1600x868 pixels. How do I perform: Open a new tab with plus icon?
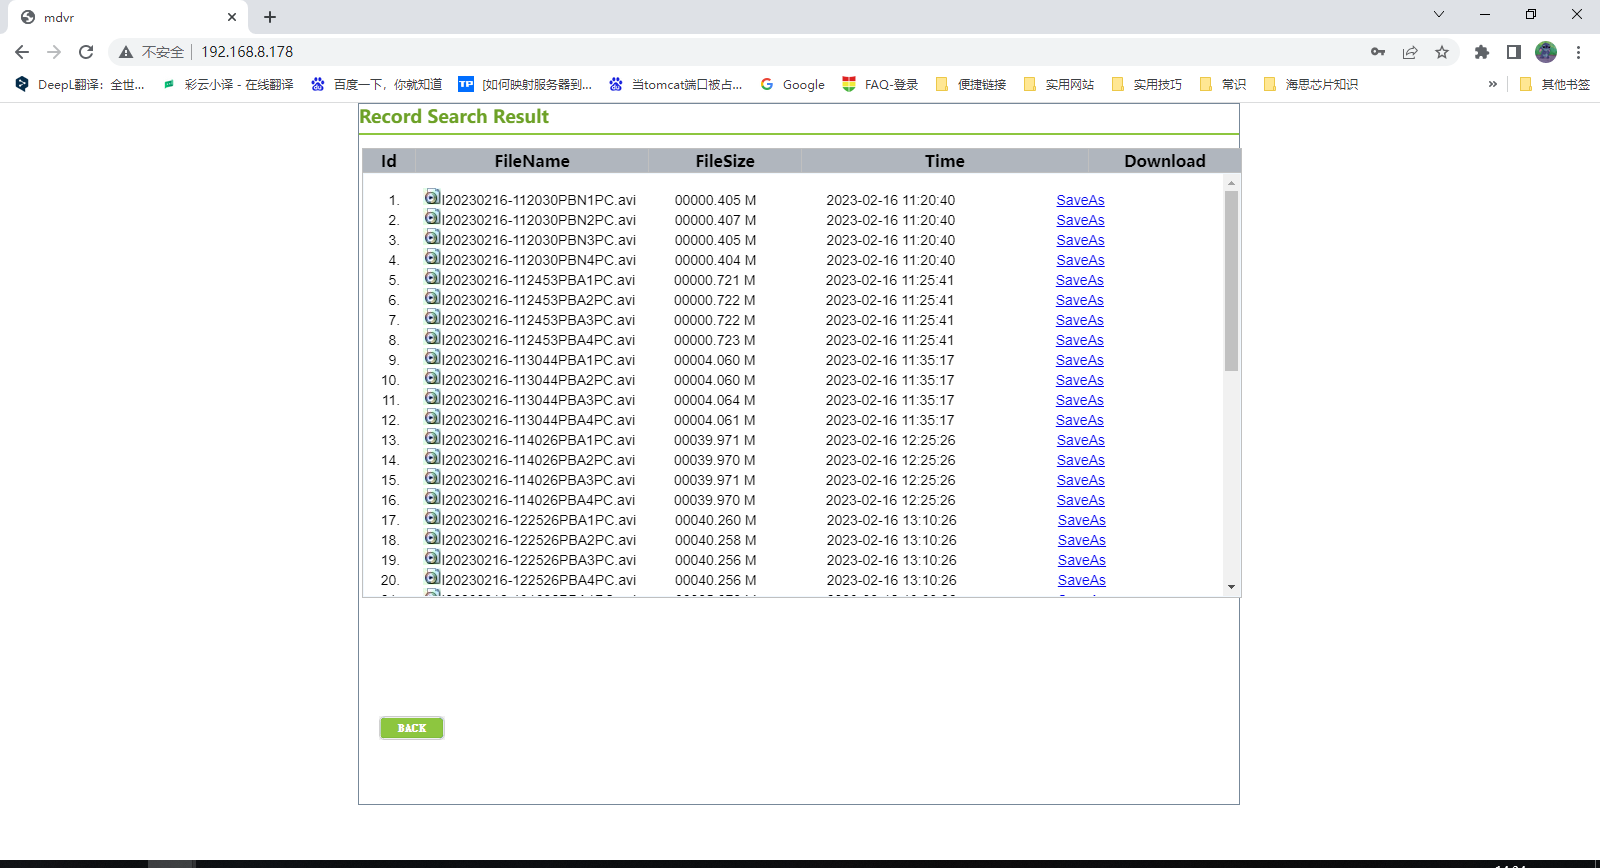click(x=270, y=17)
